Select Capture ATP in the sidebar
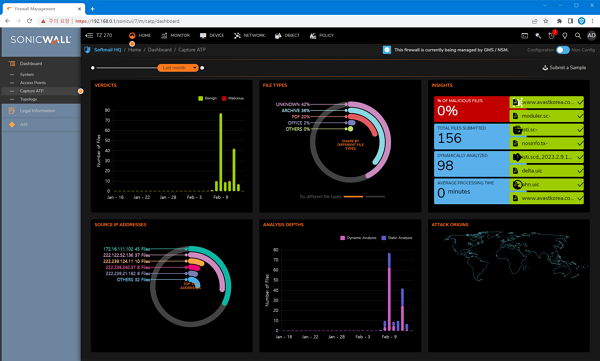 coord(32,91)
